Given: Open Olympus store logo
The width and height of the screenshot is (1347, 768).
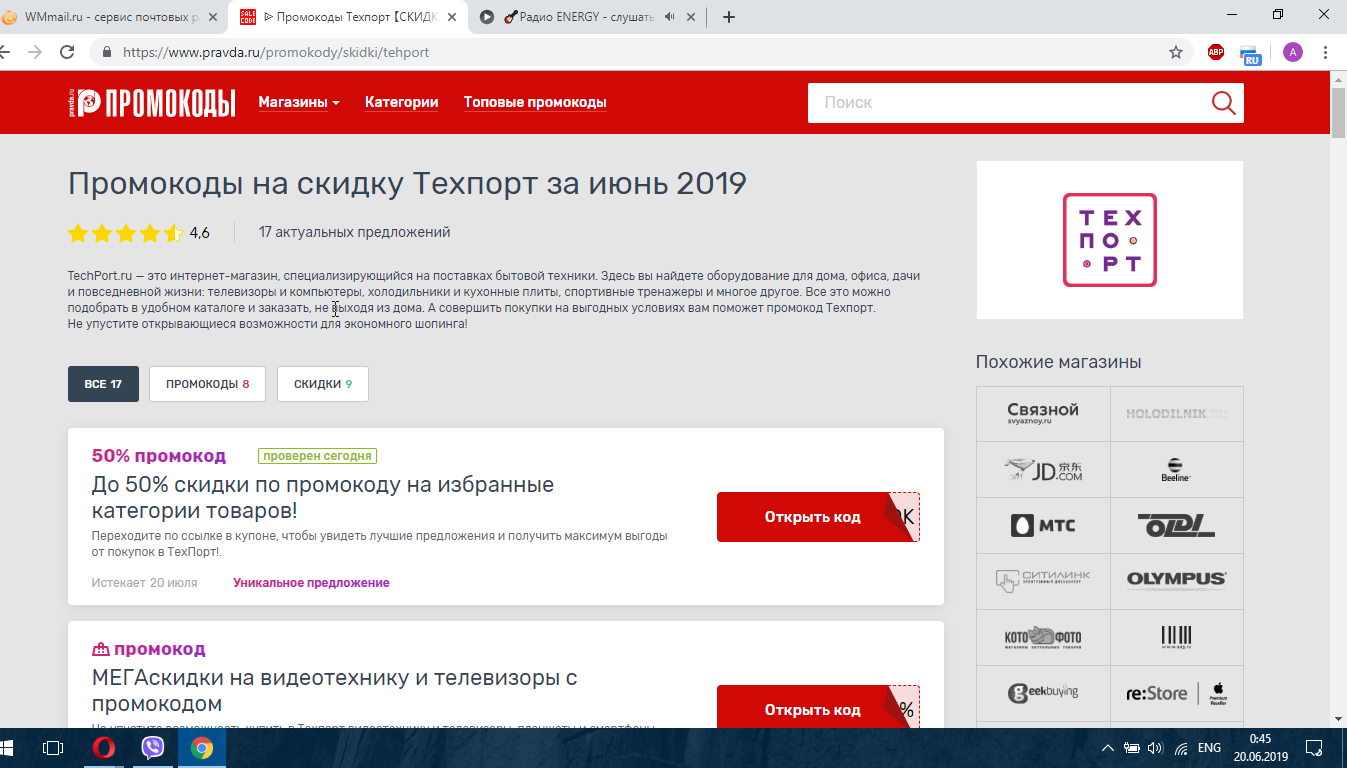Looking at the screenshot, I should point(1177,579).
